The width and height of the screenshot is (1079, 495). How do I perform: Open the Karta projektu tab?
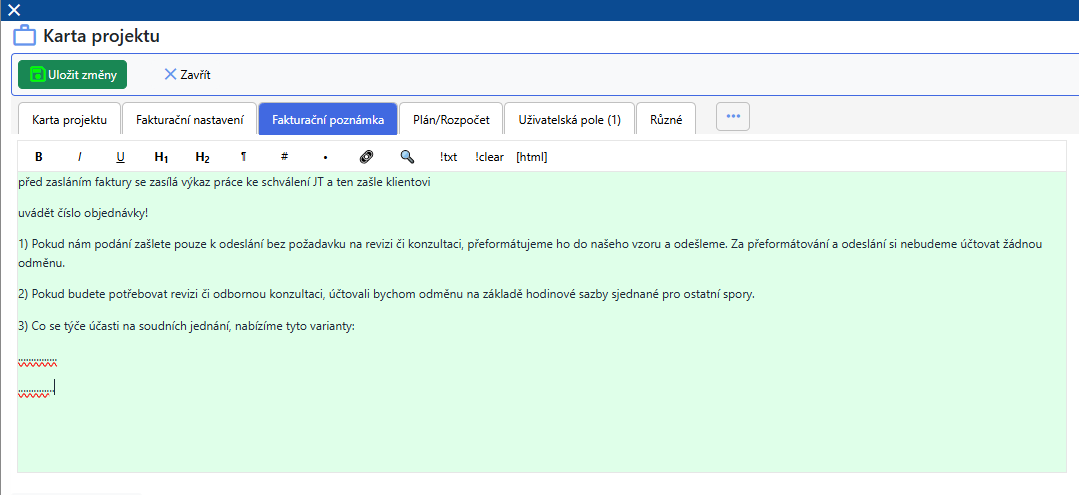point(69,119)
